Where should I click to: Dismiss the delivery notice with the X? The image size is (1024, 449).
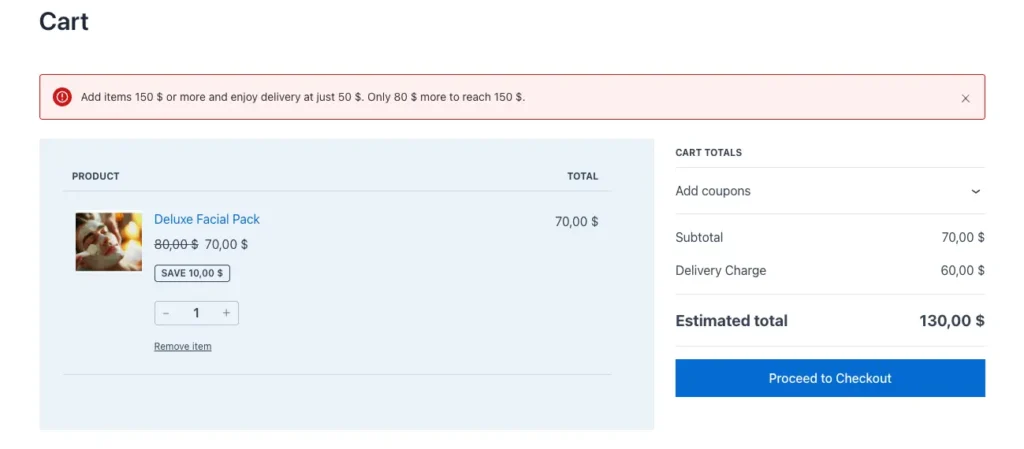(965, 98)
